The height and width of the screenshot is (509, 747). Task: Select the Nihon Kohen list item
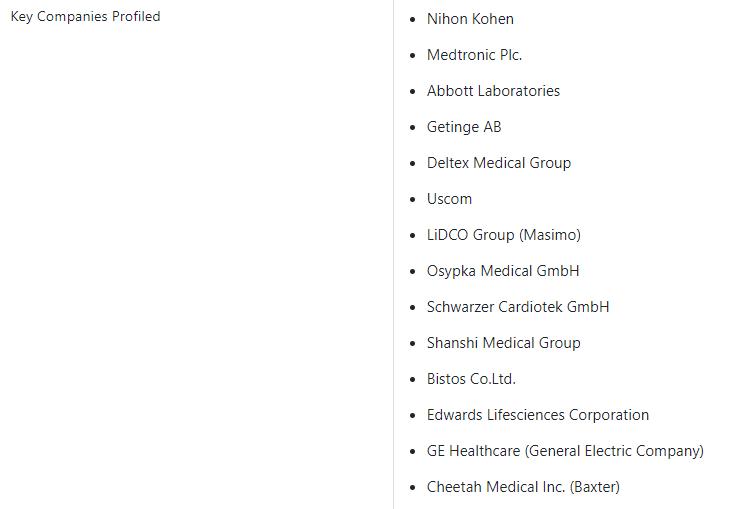(470, 19)
